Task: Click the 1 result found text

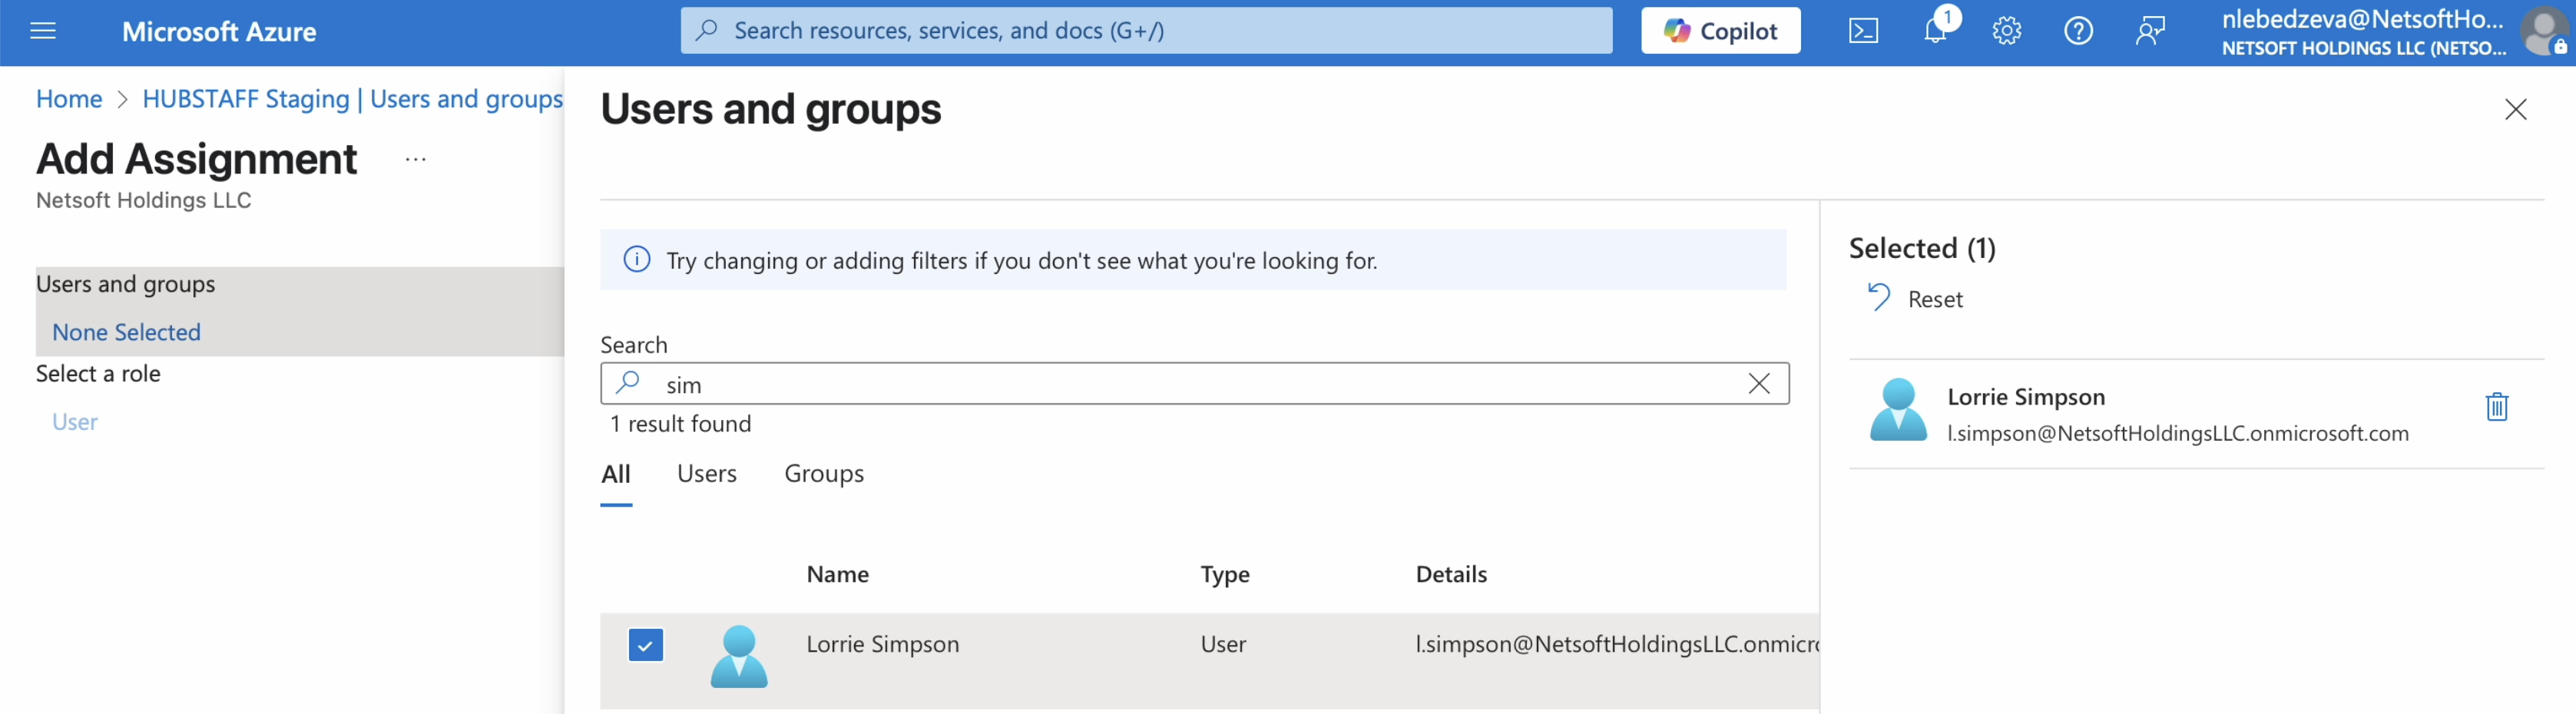Action: [x=680, y=424]
